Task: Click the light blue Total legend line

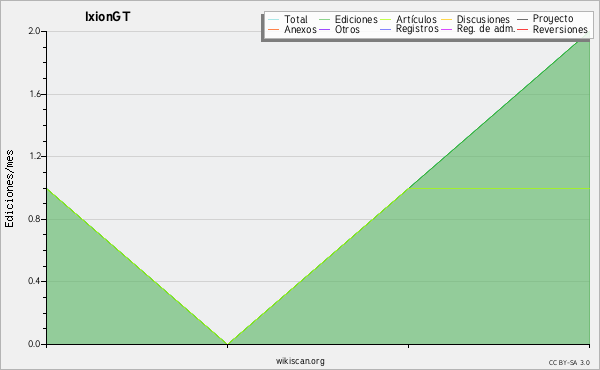Action: pos(274,20)
